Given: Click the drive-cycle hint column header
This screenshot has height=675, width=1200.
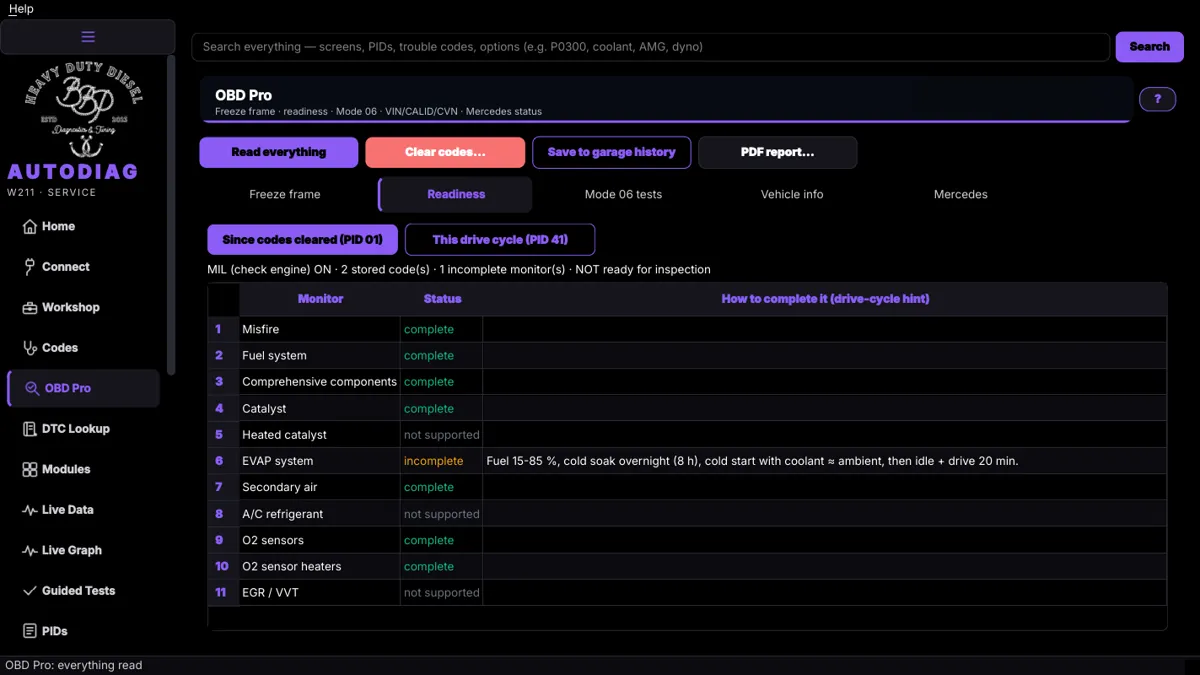Looking at the screenshot, I should coord(825,299).
